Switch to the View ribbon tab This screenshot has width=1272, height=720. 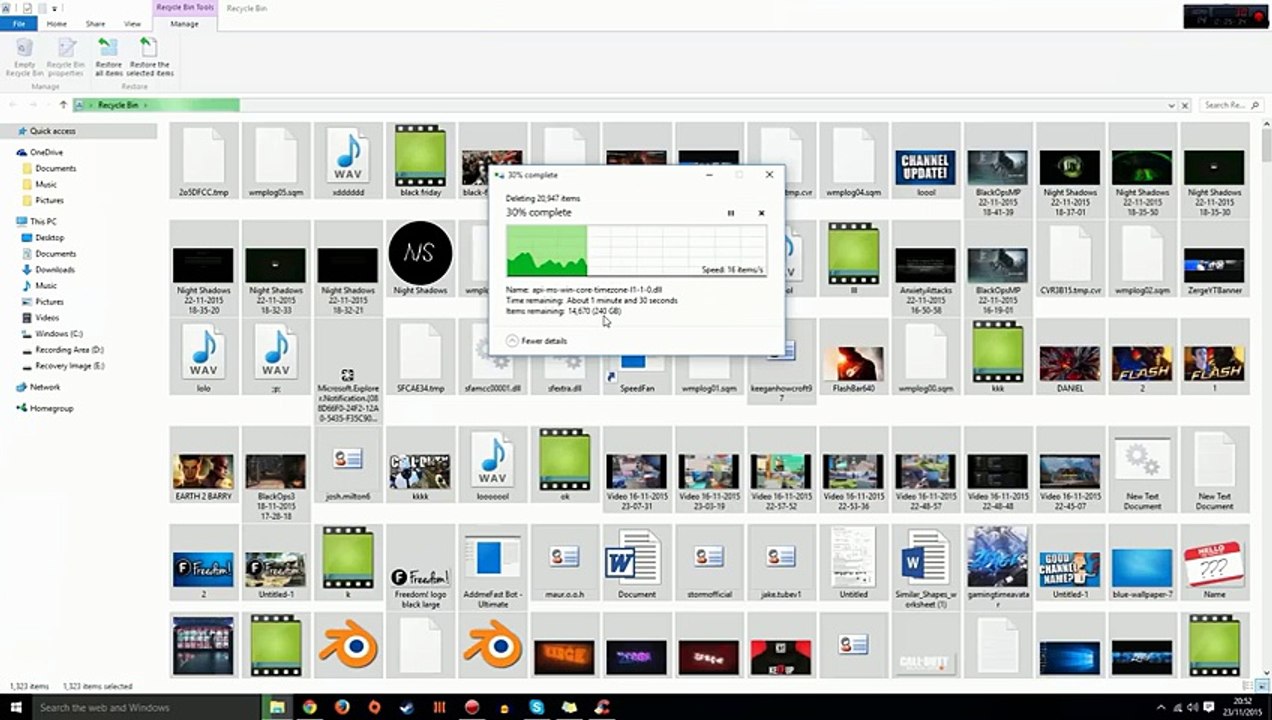pyautogui.click(x=132, y=23)
